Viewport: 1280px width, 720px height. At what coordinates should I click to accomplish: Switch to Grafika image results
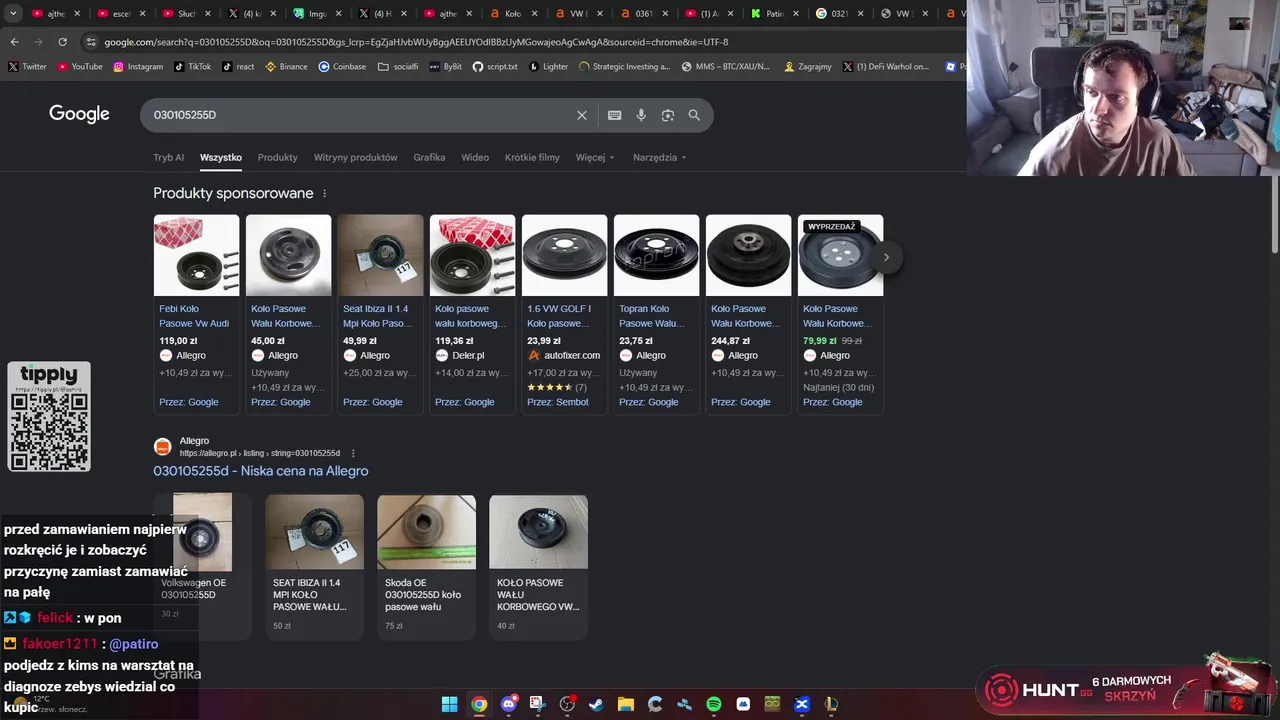[x=429, y=157]
